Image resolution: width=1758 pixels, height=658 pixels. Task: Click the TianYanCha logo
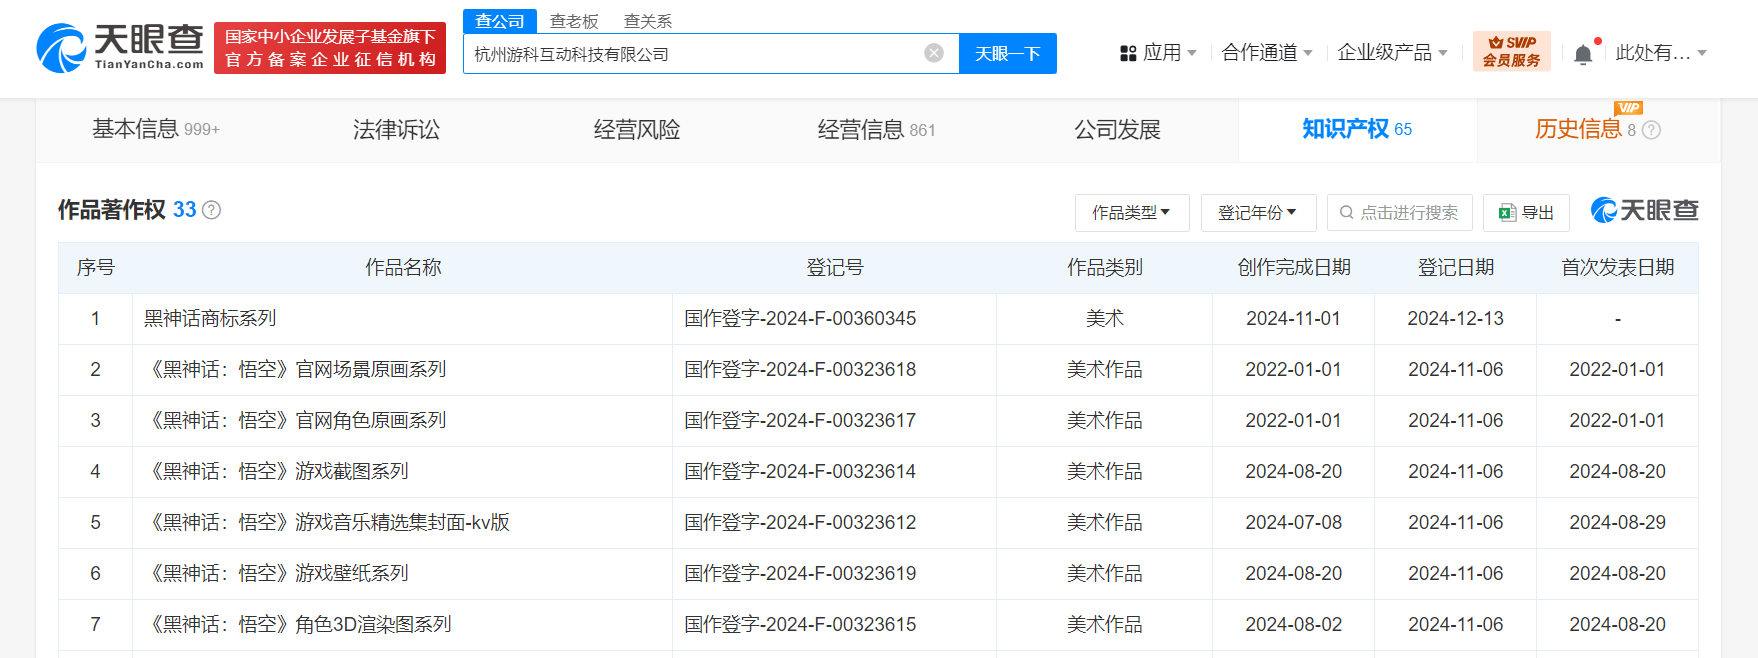click(x=120, y=48)
